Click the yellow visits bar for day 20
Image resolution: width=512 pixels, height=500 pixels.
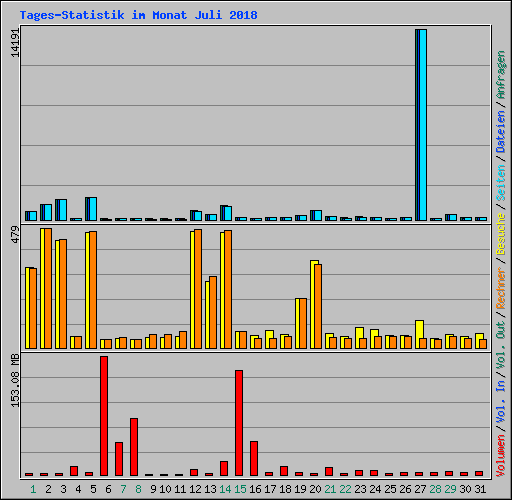[313, 304]
